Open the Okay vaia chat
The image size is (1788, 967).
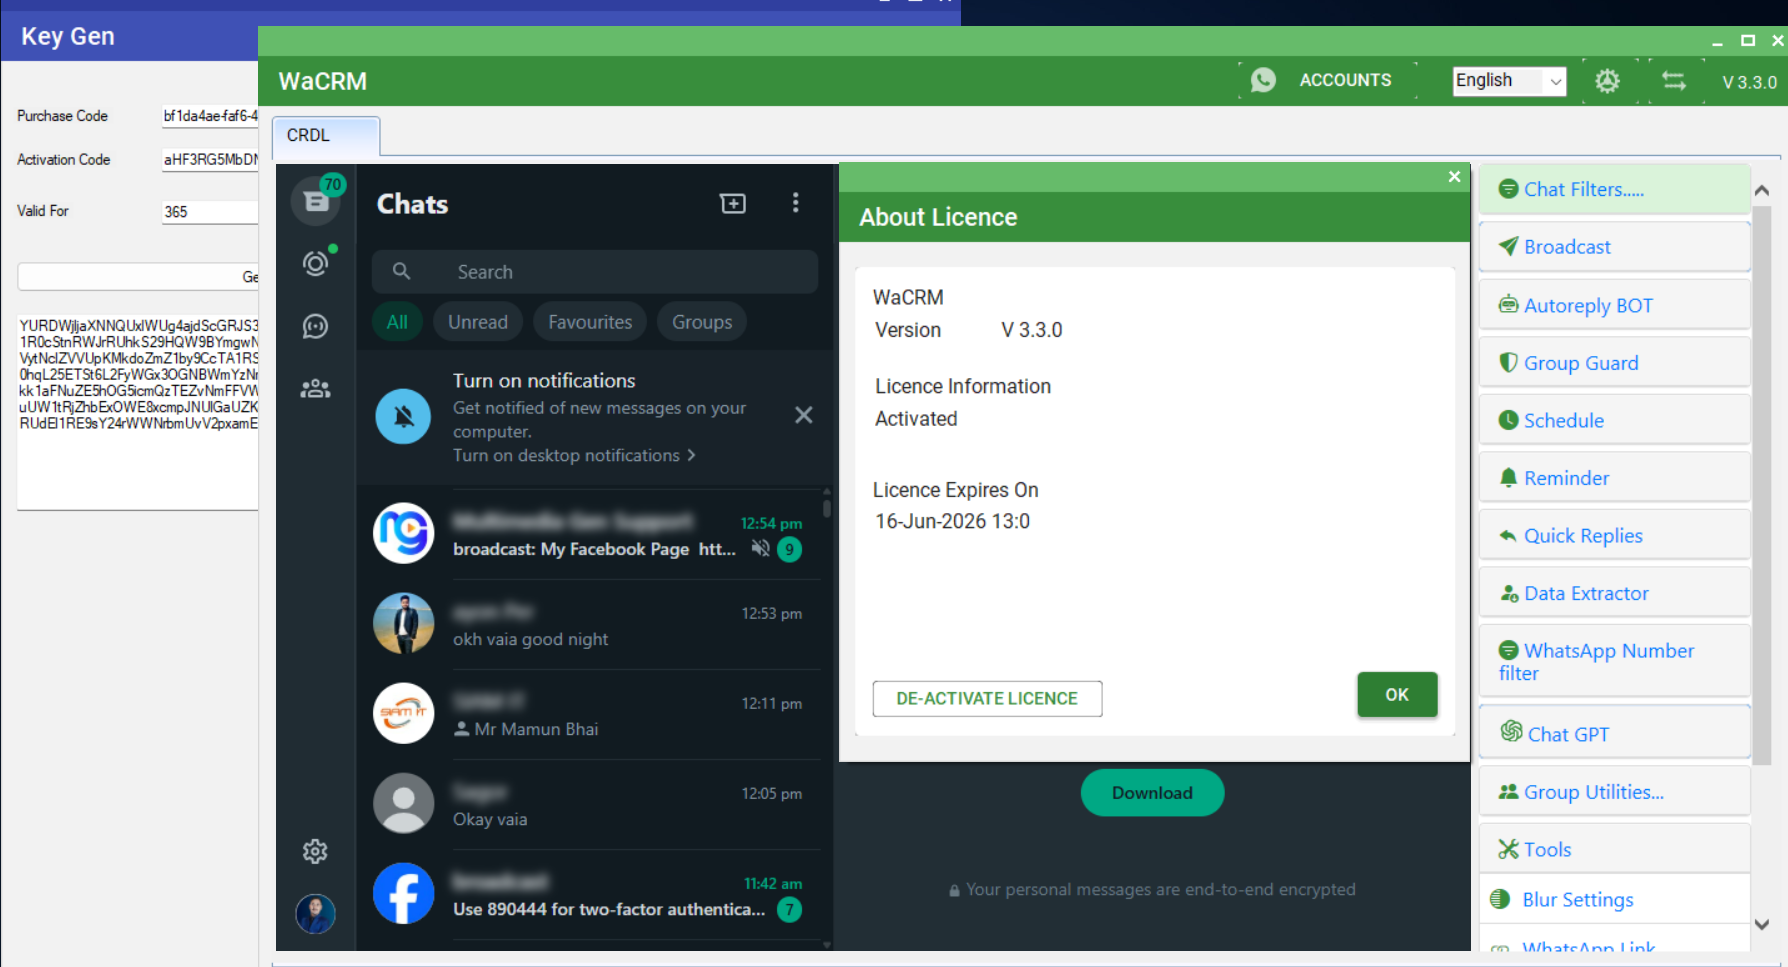595,804
